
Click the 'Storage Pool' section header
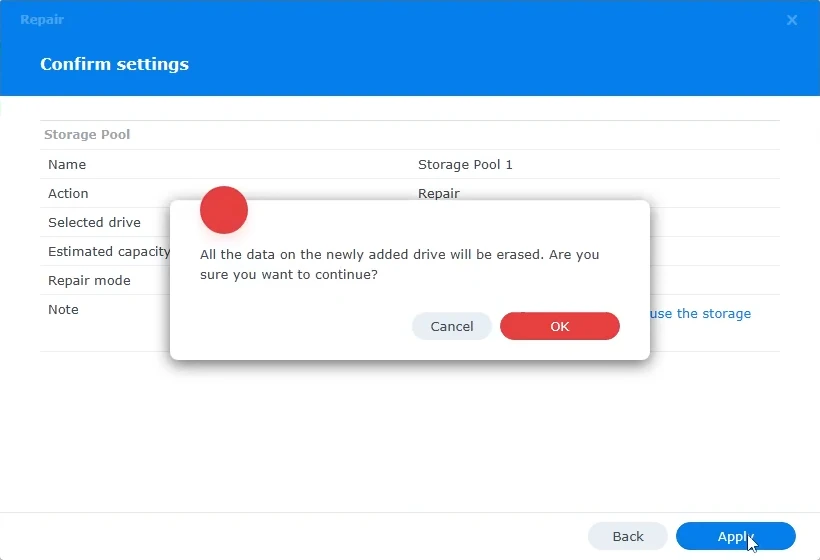click(87, 134)
